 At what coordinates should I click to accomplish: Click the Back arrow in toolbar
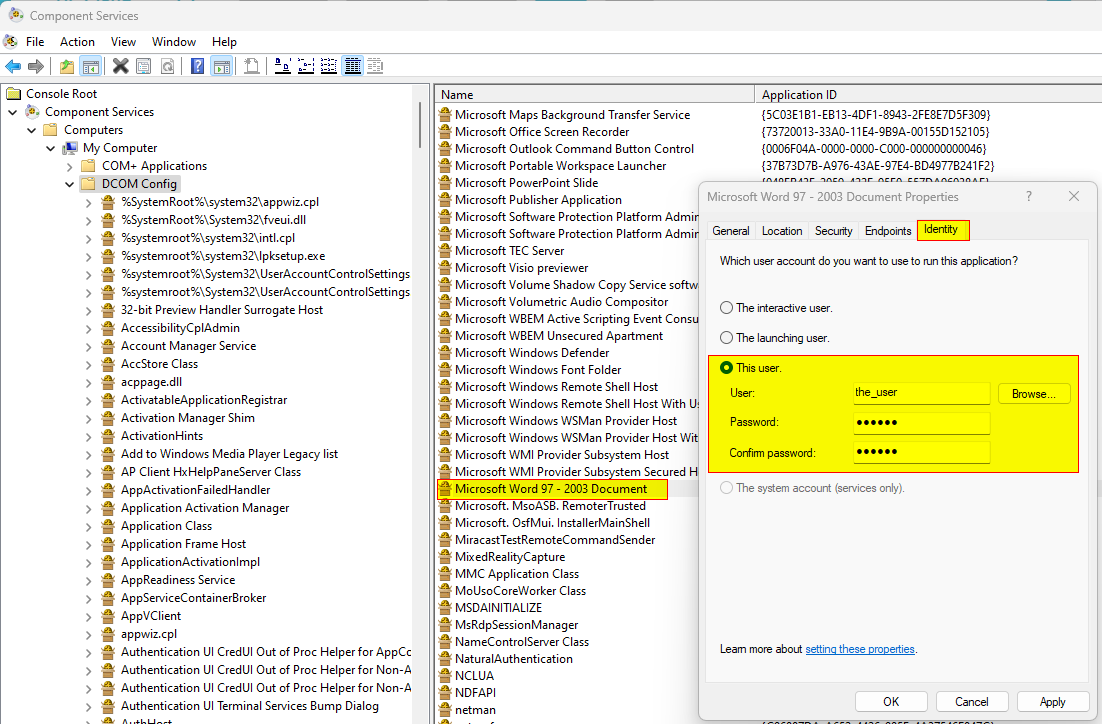click(x=13, y=66)
